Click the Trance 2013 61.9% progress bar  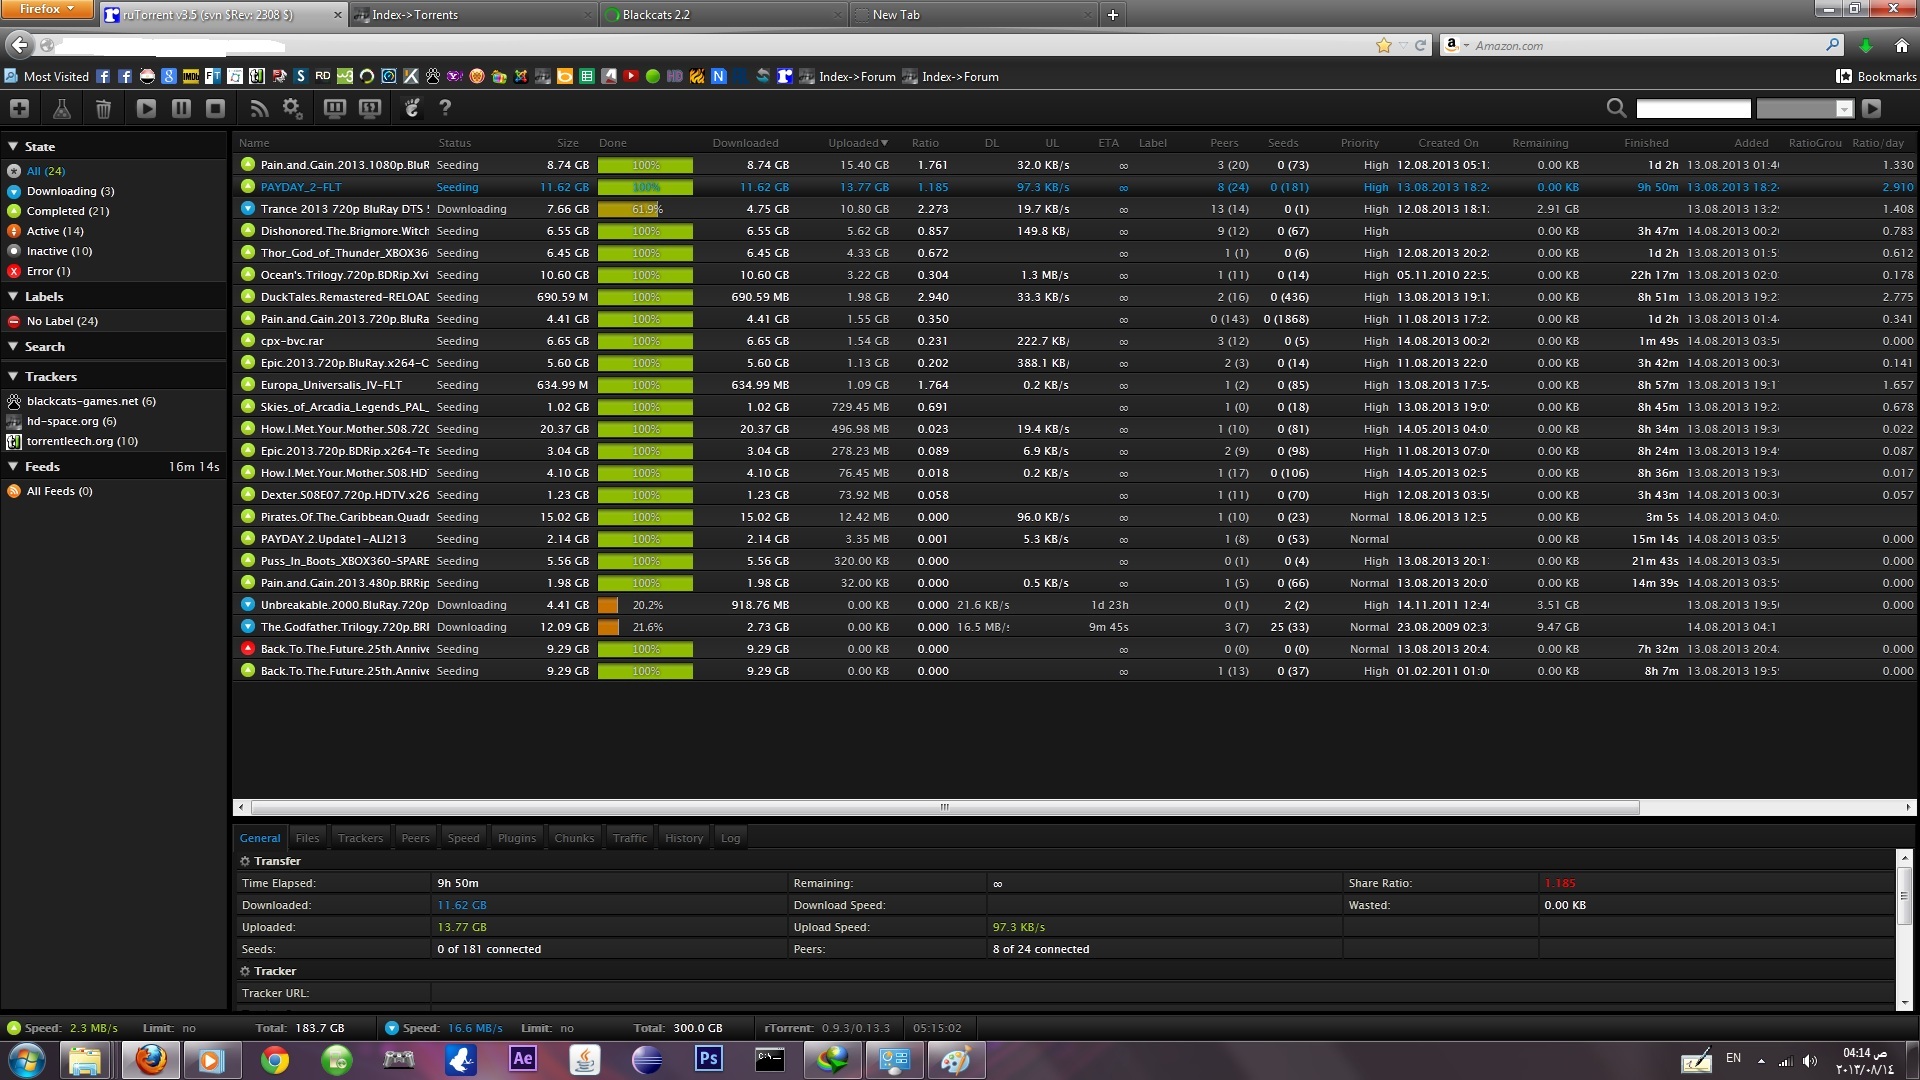coord(645,209)
